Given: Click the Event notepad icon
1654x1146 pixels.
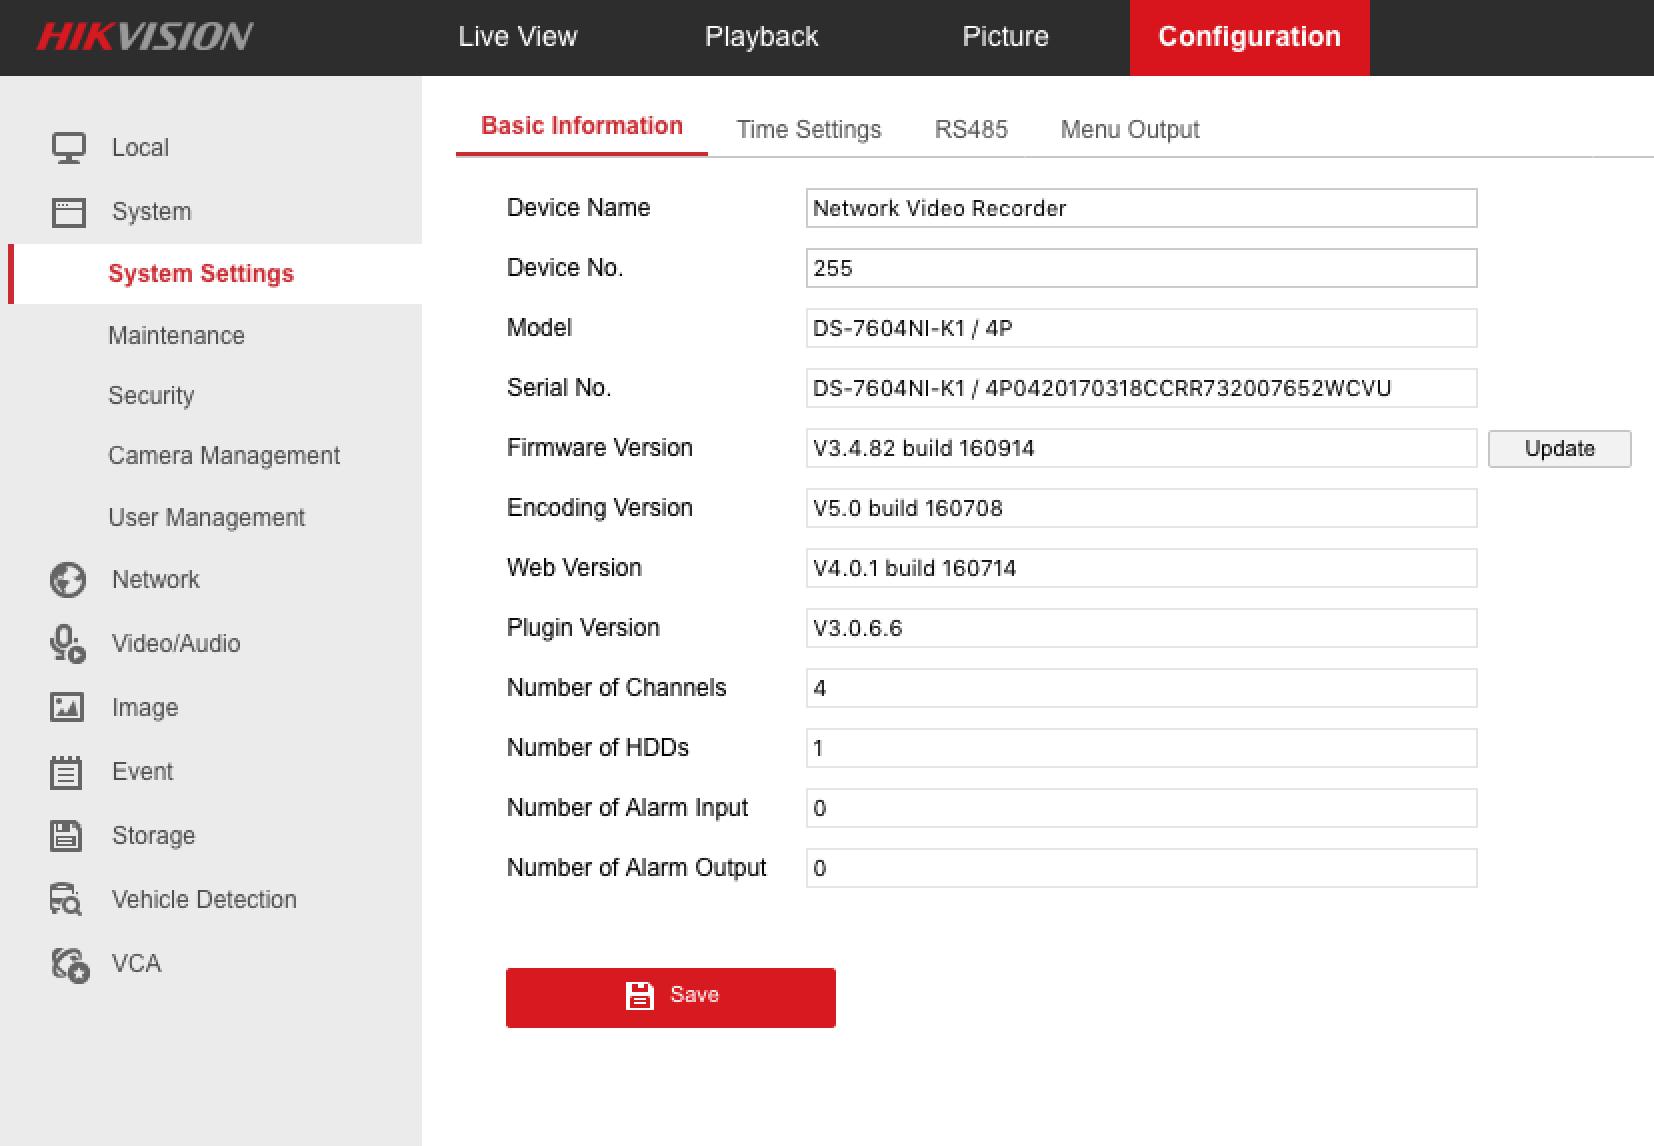Looking at the screenshot, I should coord(68,772).
